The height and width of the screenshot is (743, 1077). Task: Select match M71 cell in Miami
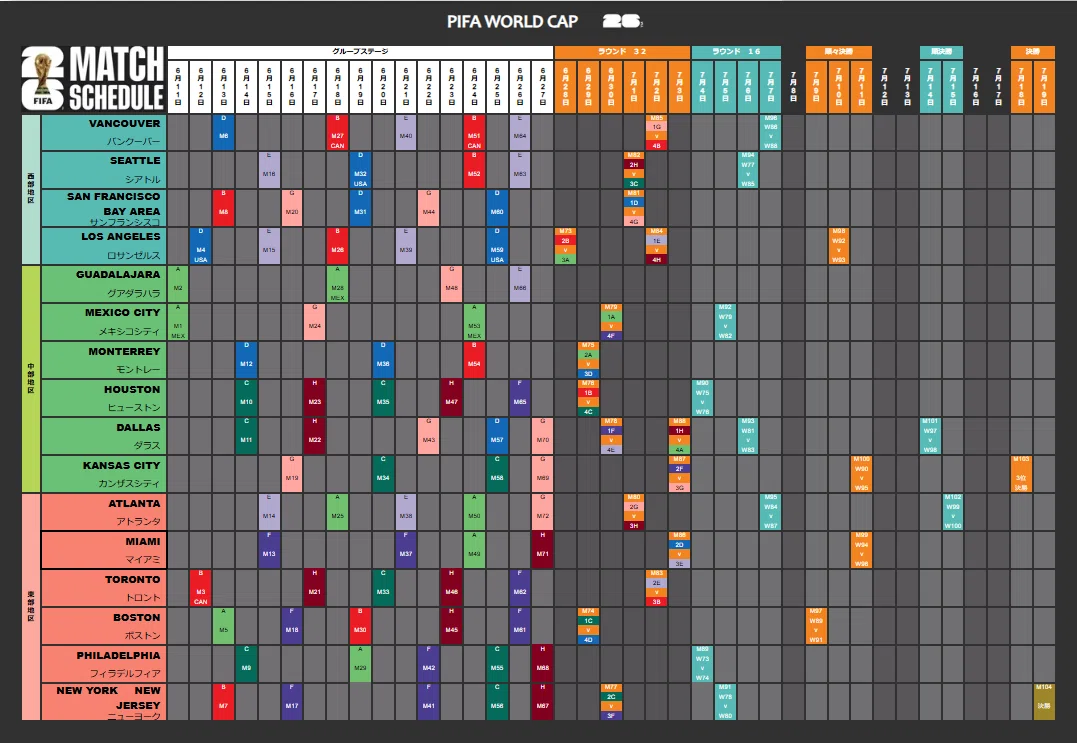coord(543,549)
